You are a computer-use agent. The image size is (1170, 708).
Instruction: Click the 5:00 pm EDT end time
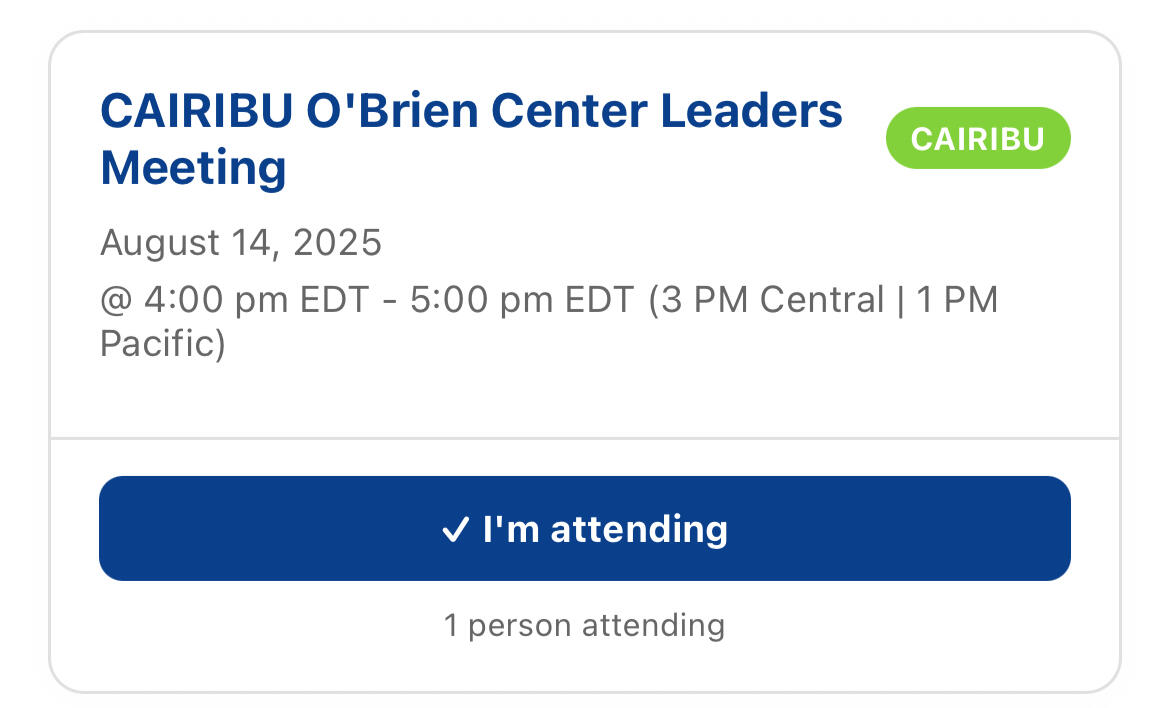pos(522,301)
